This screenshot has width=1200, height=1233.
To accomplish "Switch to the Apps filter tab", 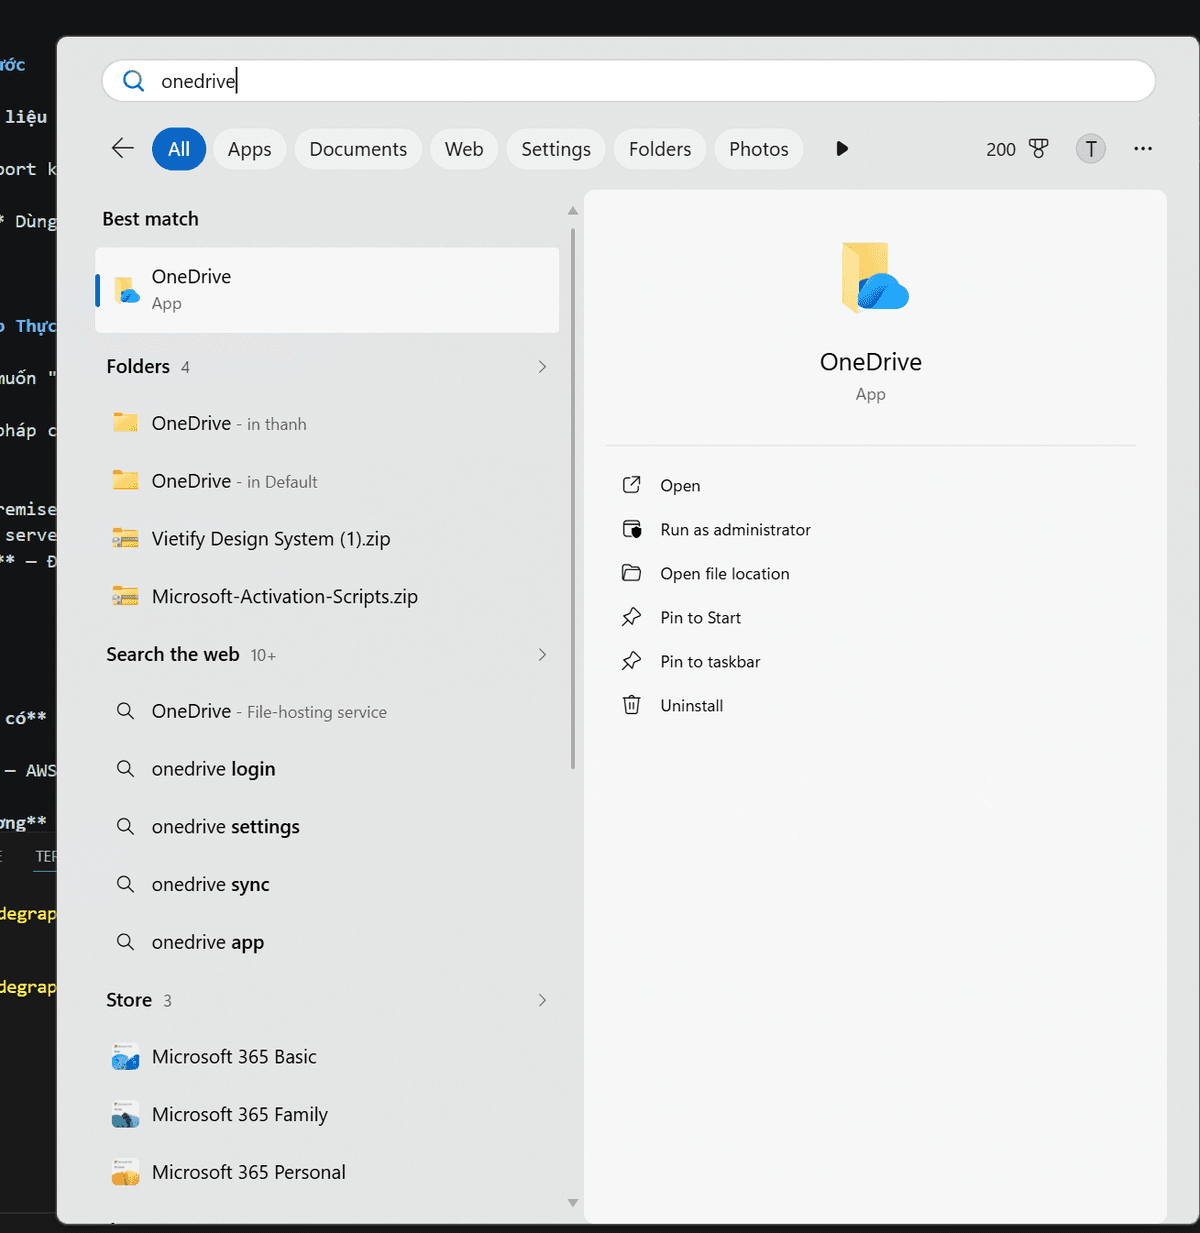I will click(x=250, y=149).
